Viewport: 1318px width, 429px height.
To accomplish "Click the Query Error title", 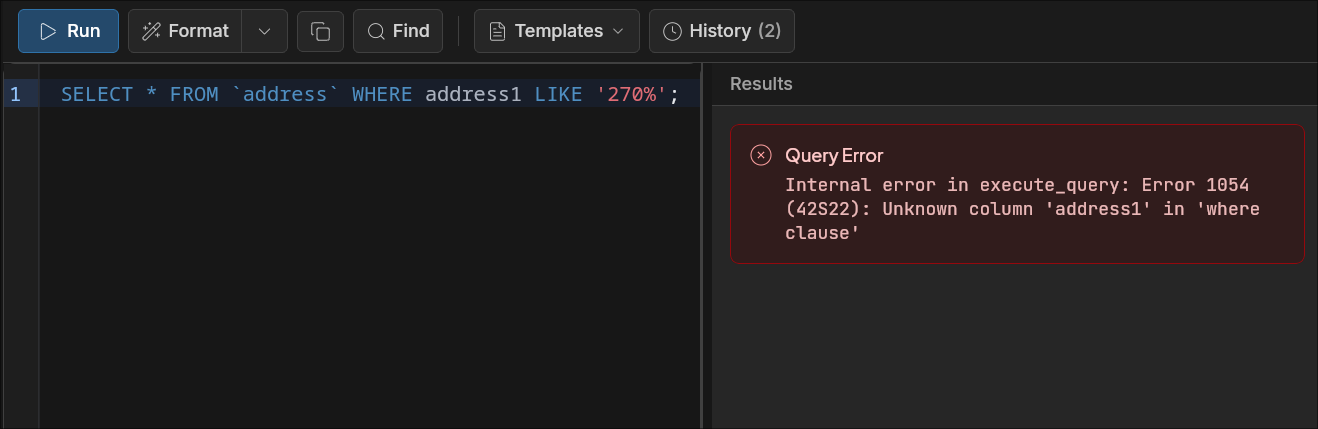I will 834,155.
